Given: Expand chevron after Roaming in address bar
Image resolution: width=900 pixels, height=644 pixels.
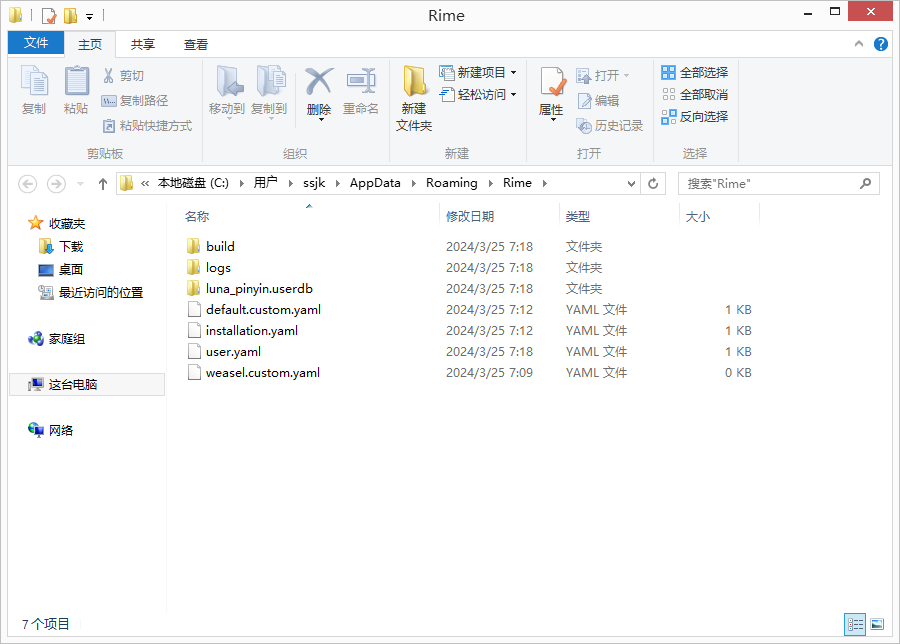Looking at the screenshot, I should [x=491, y=183].
